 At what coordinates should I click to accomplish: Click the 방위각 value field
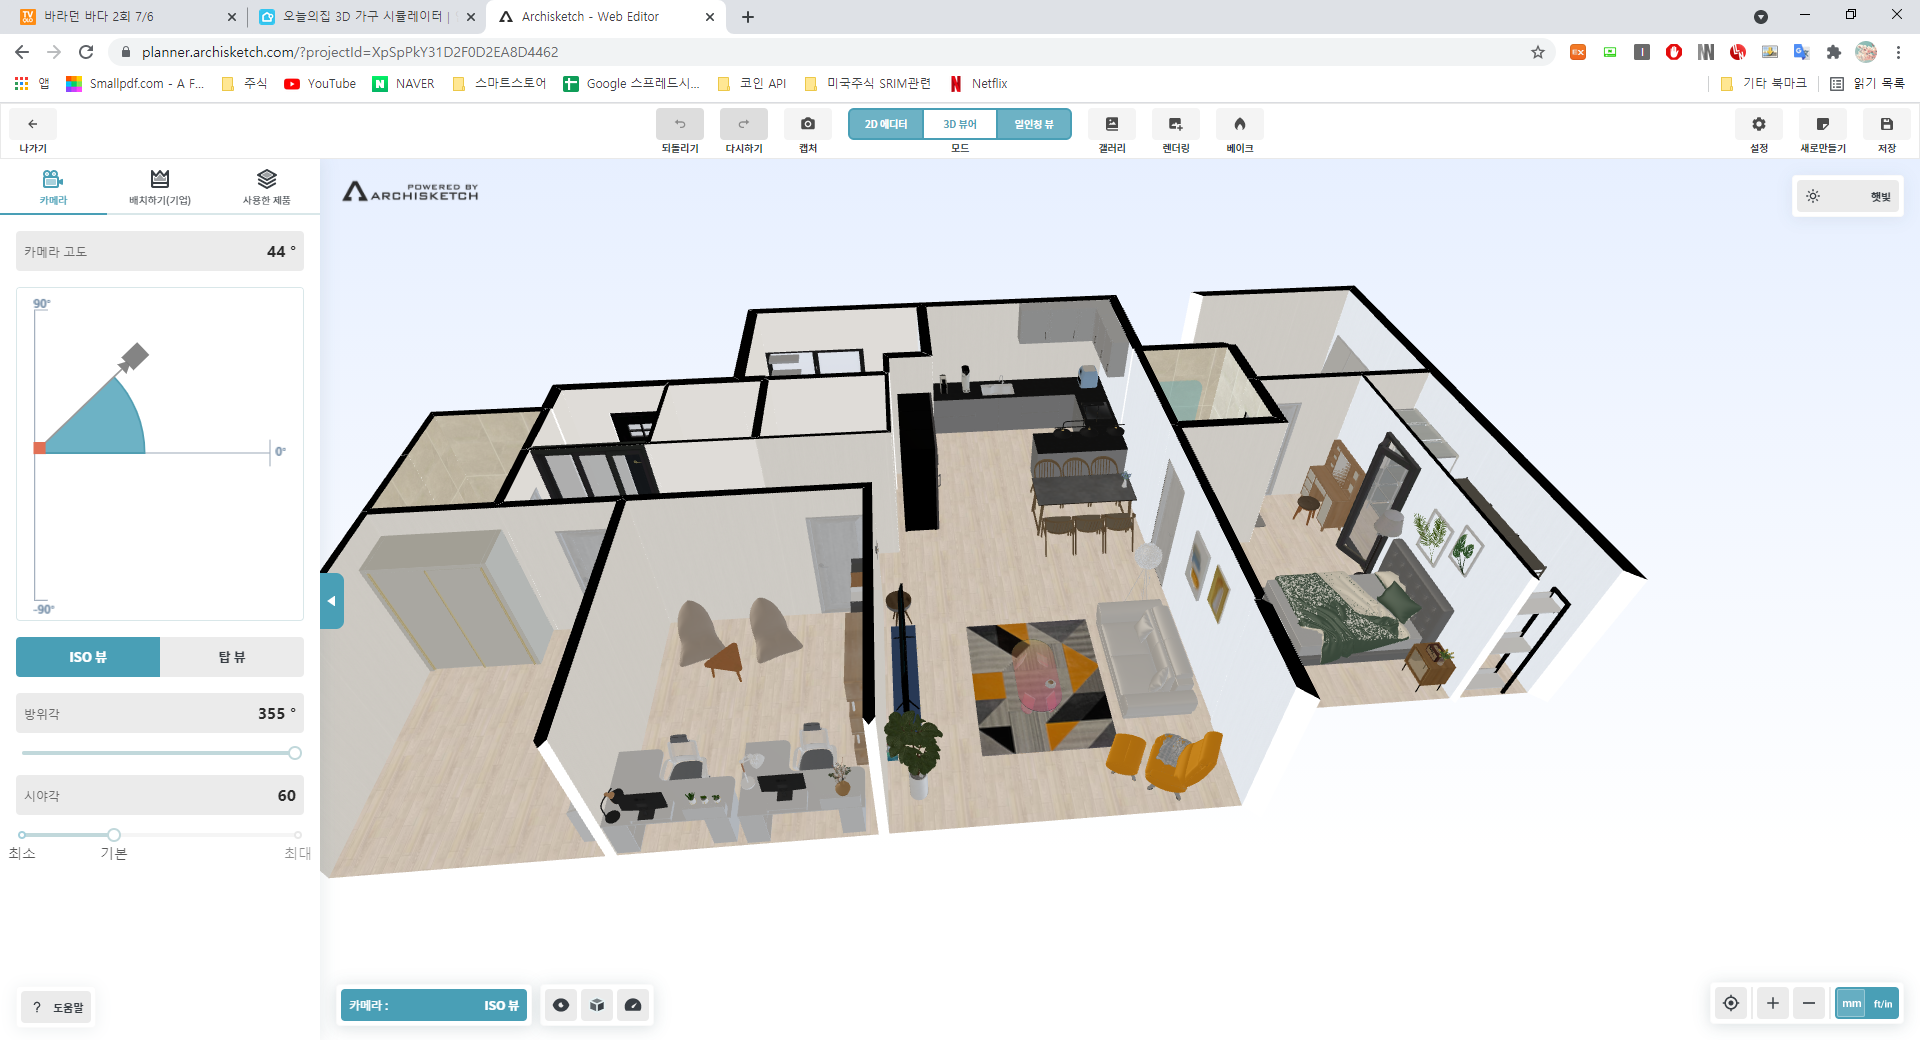coord(160,713)
